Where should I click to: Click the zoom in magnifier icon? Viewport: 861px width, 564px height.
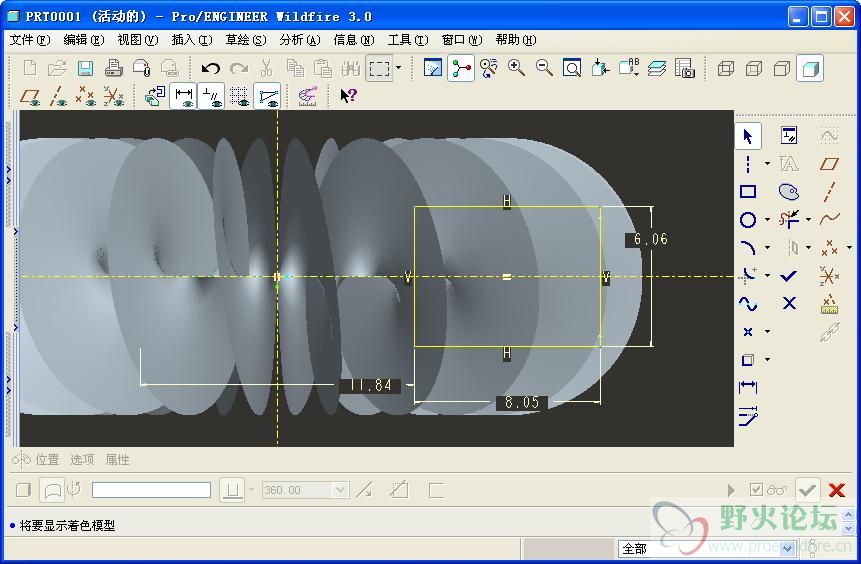point(516,69)
